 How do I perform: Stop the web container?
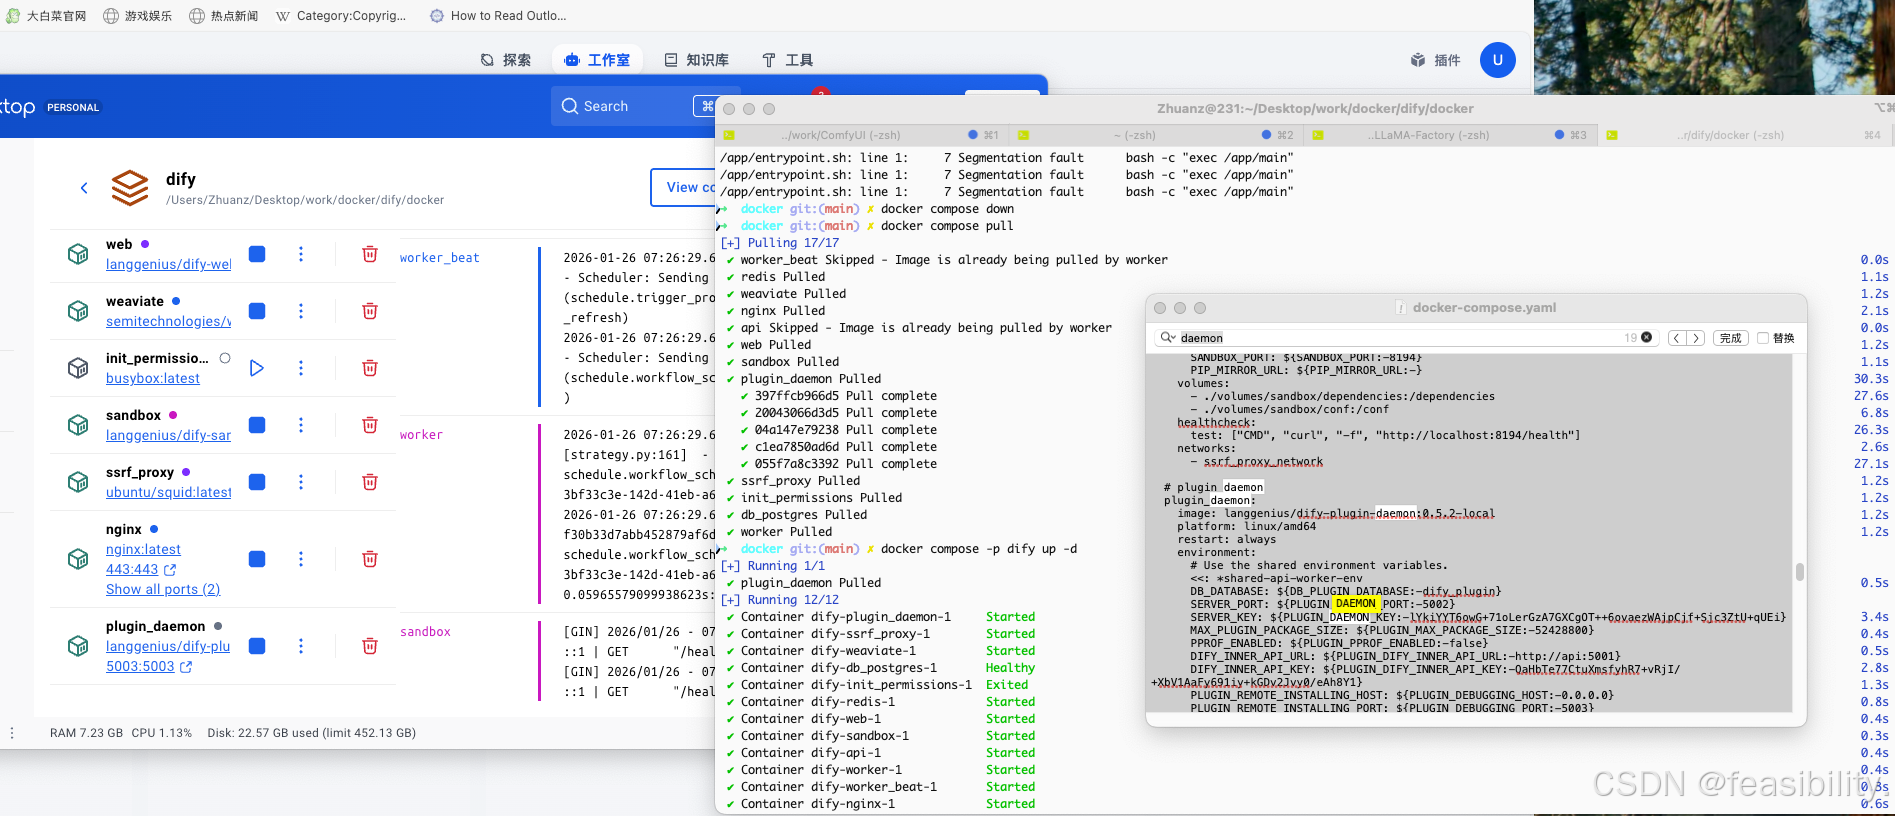pos(257,254)
